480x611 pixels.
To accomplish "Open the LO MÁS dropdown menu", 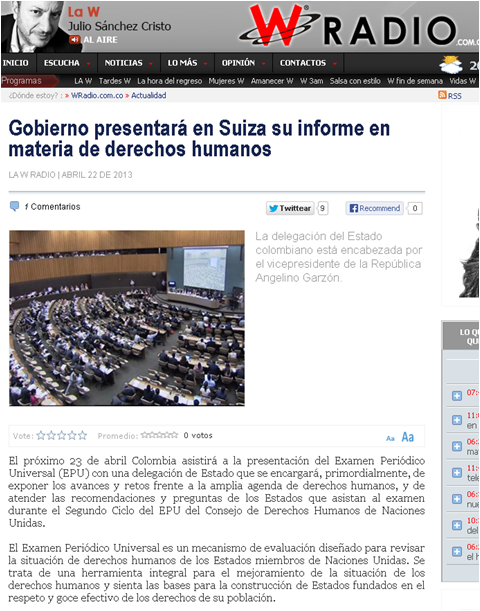I will coord(187,63).
